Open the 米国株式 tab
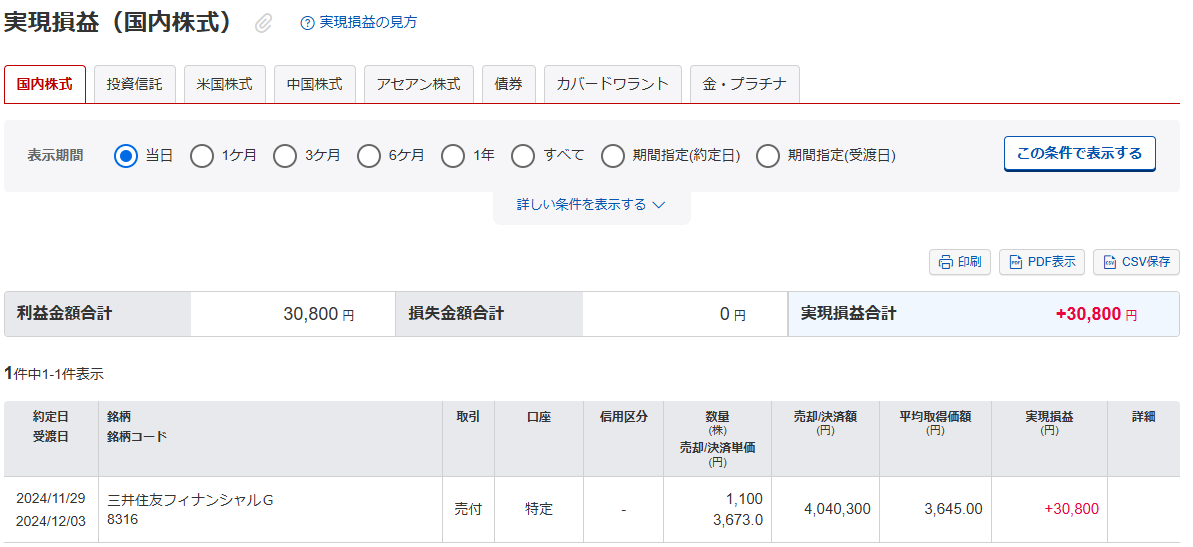This screenshot has height=547, width=1193. click(225, 84)
